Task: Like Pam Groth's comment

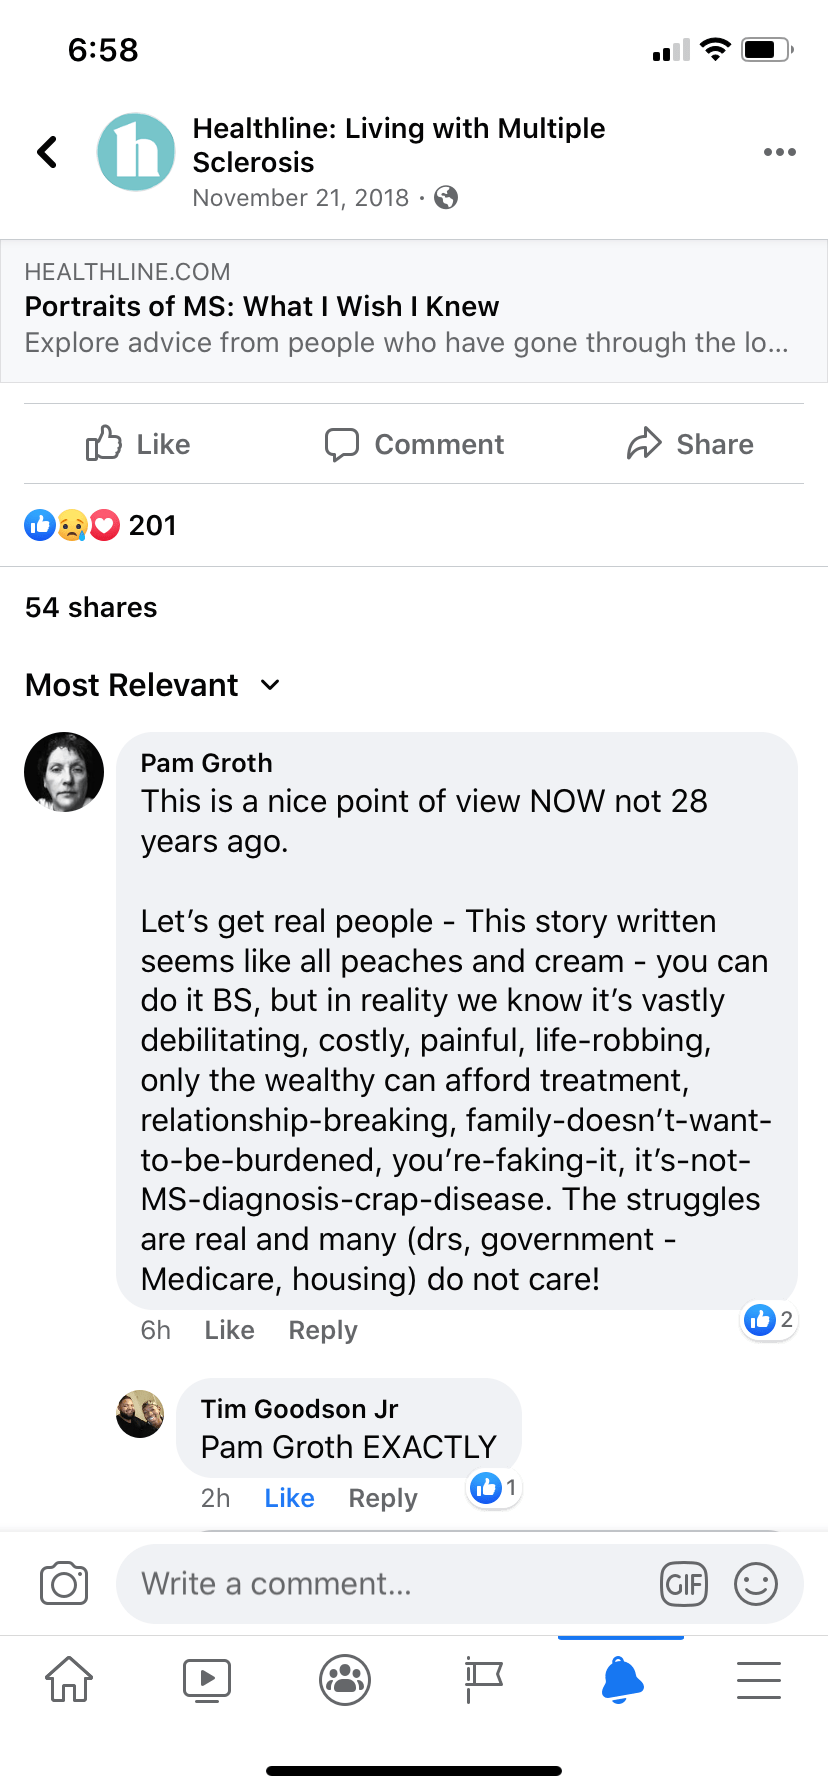Action: (x=229, y=1330)
